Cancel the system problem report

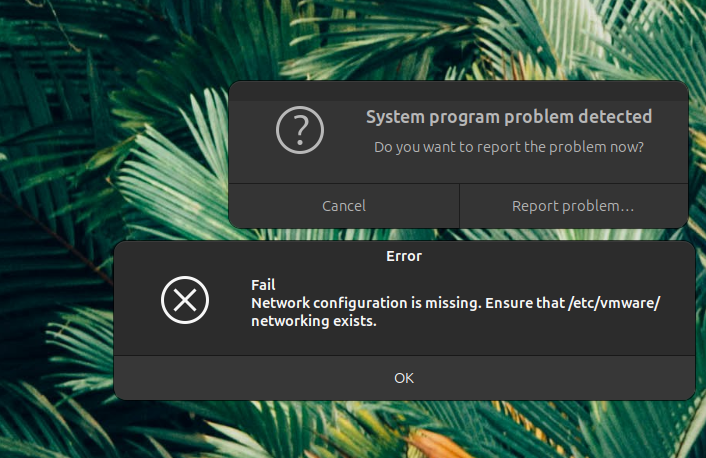click(344, 206)
